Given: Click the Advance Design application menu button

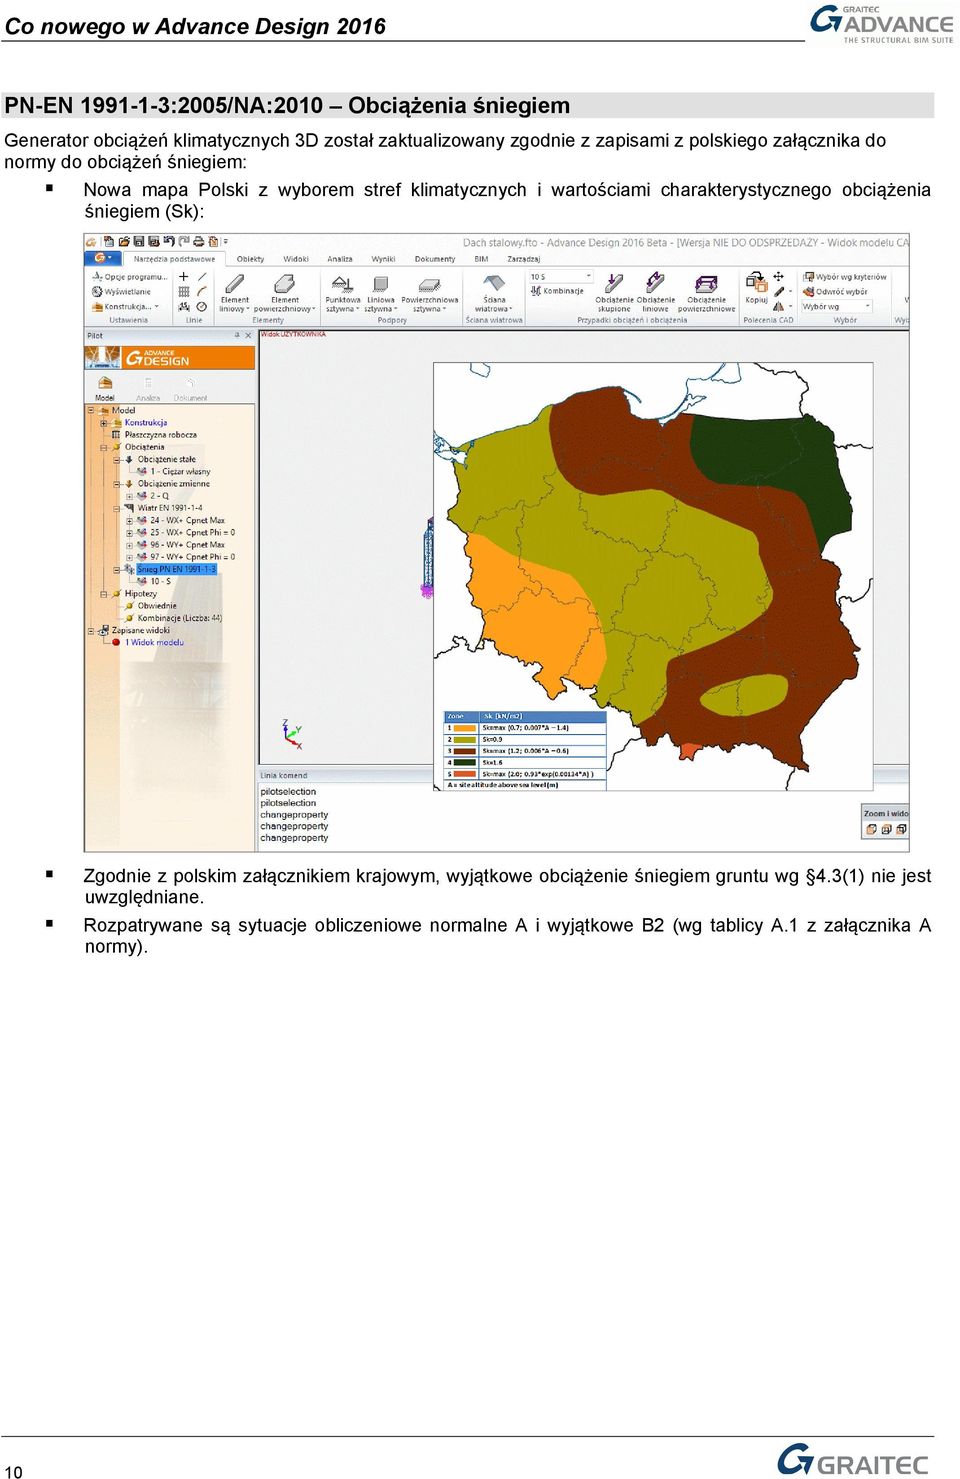Looking at the screenshot, I should tap(101, 258).
